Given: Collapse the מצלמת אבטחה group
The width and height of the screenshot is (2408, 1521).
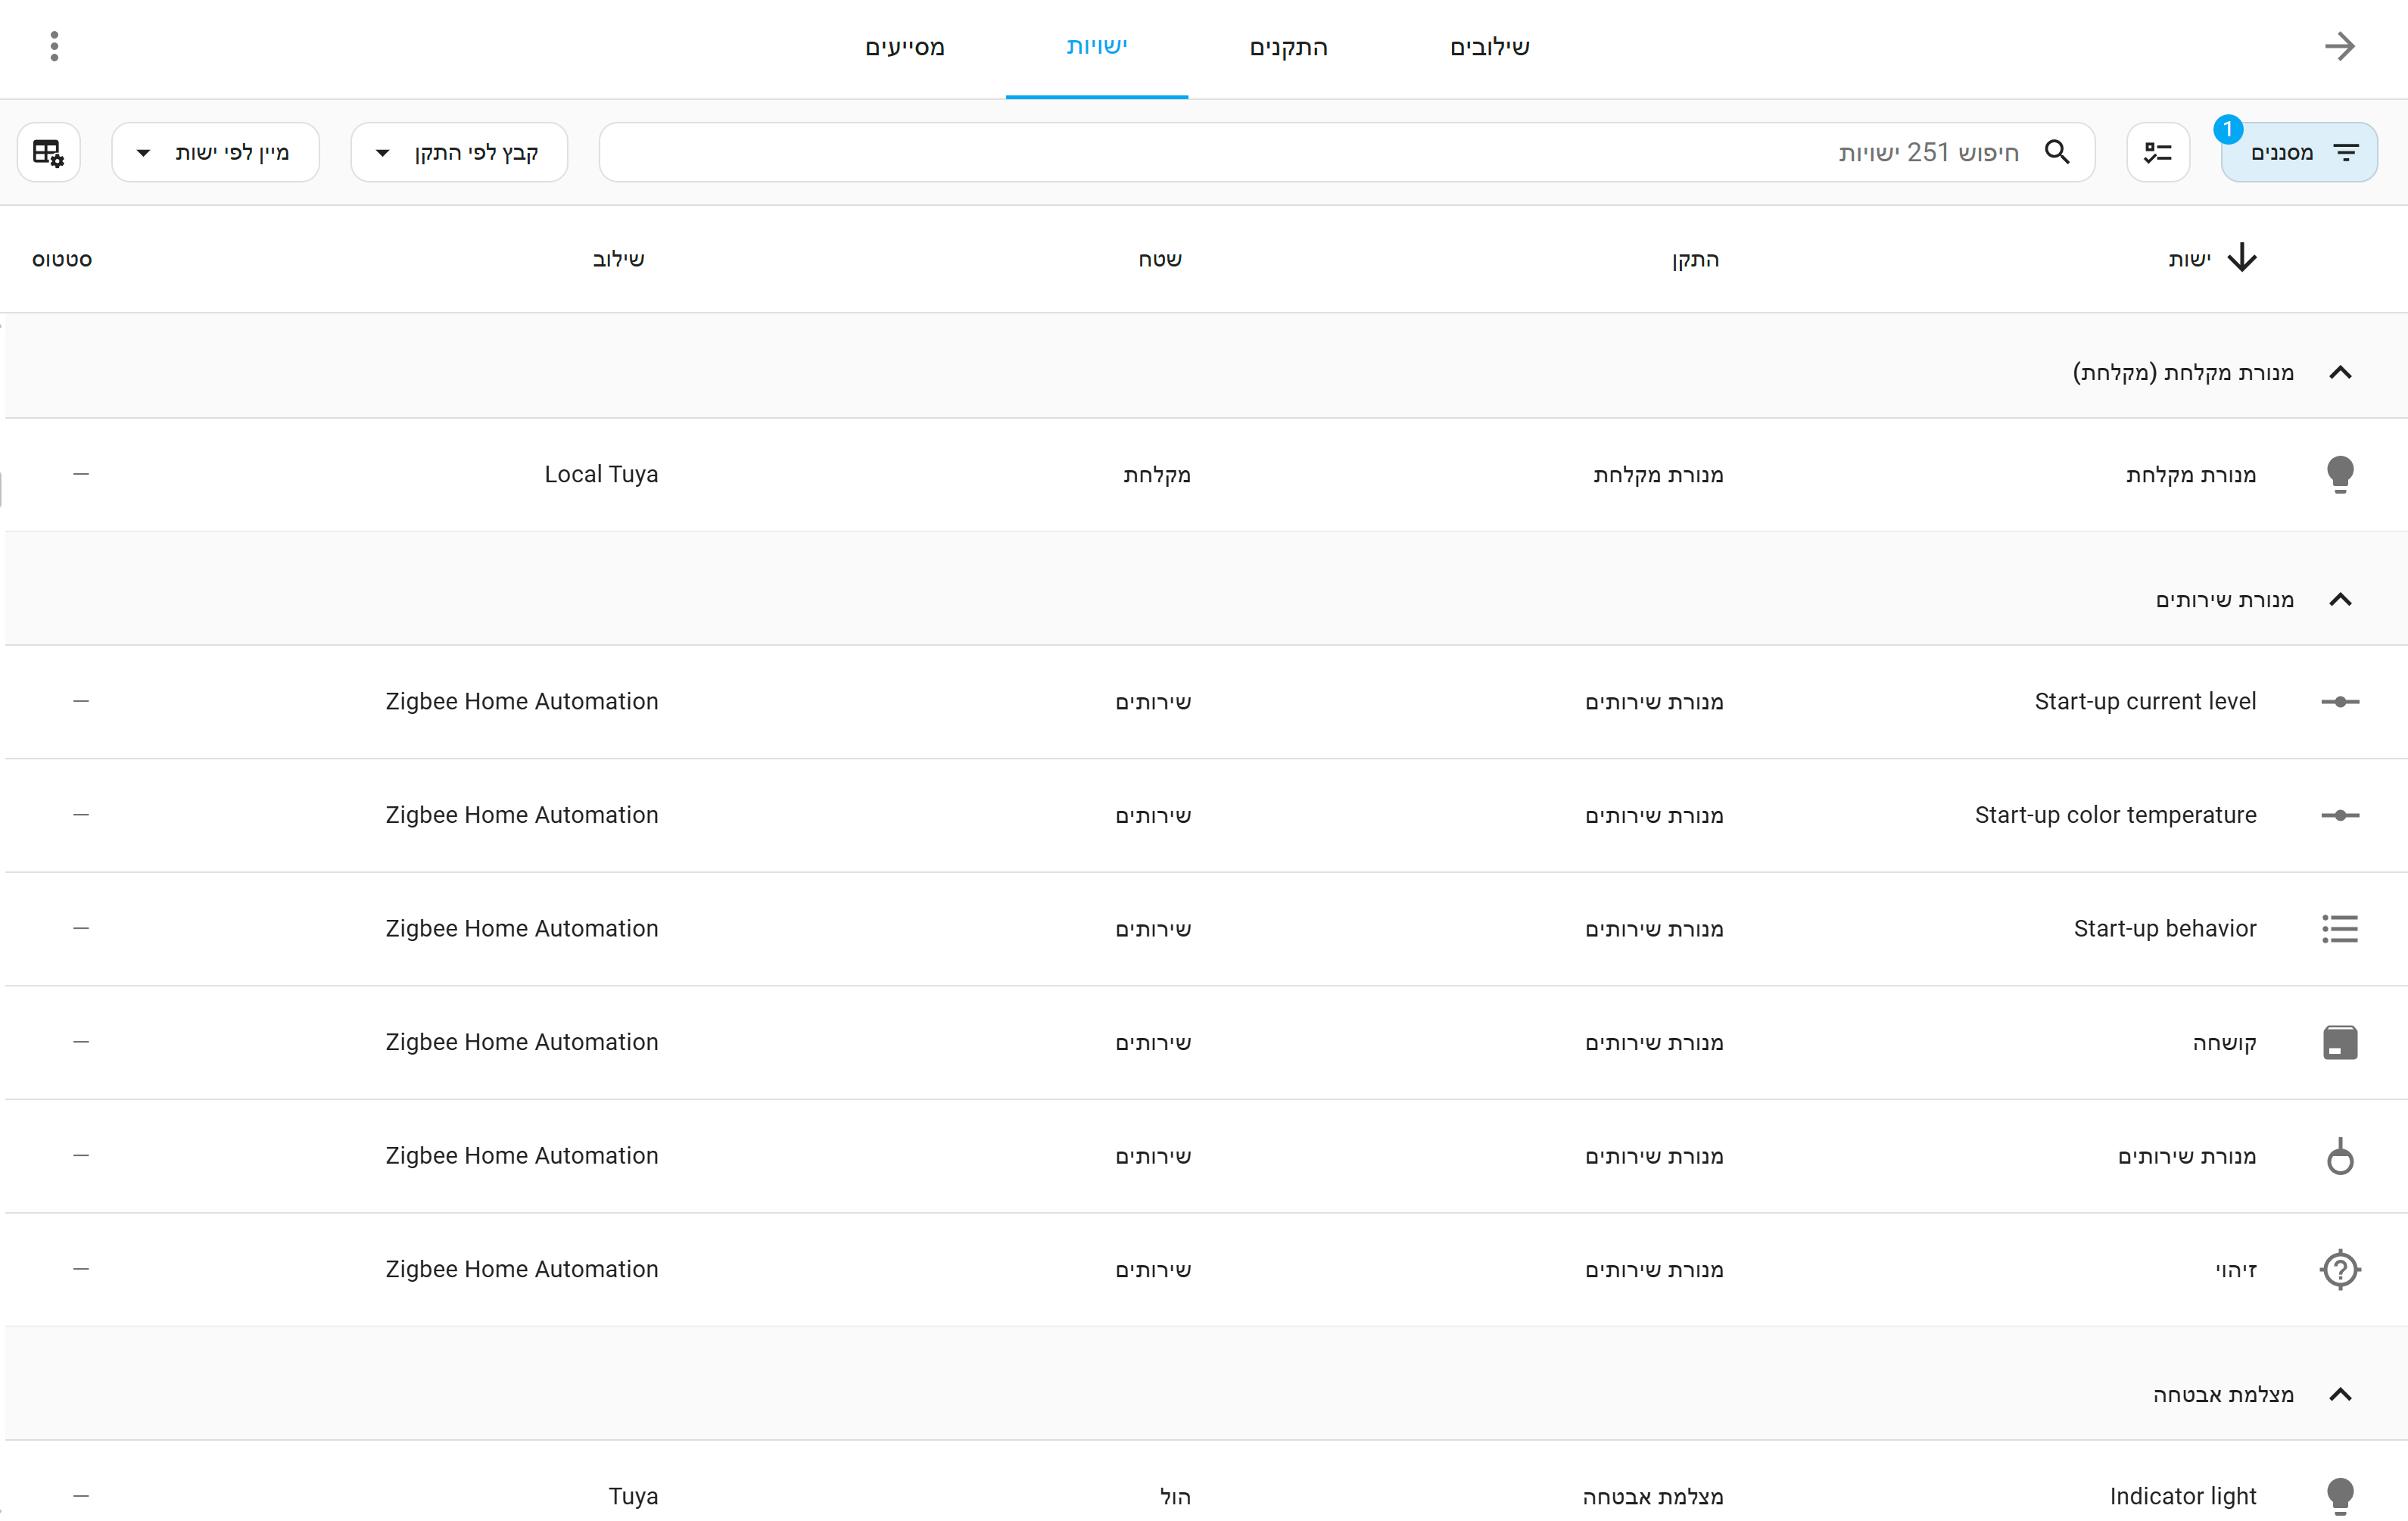Looking at the screenshot, I should 2339,1394.
